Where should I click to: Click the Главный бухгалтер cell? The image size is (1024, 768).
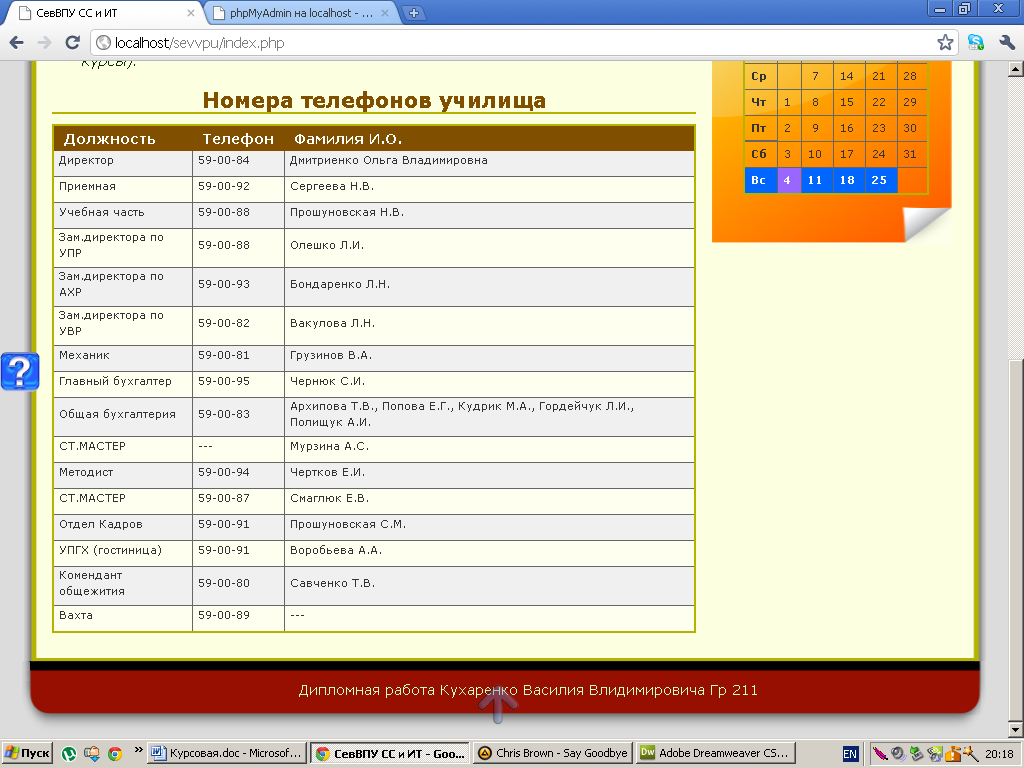click(x=123, y=384)
